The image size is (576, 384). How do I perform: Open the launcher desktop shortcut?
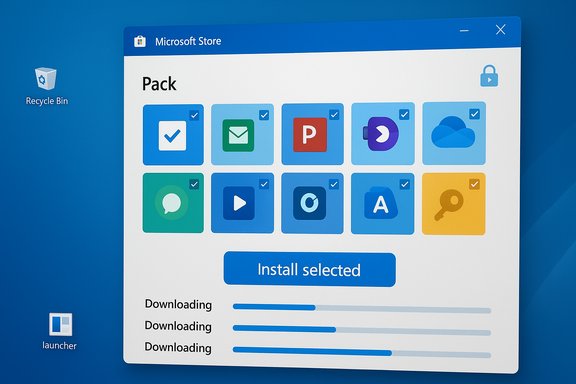tap(61, 324)
